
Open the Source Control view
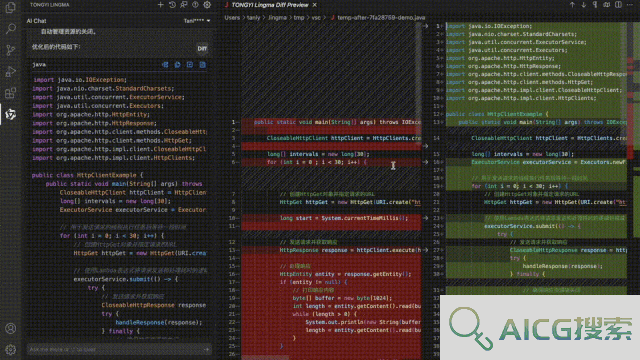coord(11,50)
